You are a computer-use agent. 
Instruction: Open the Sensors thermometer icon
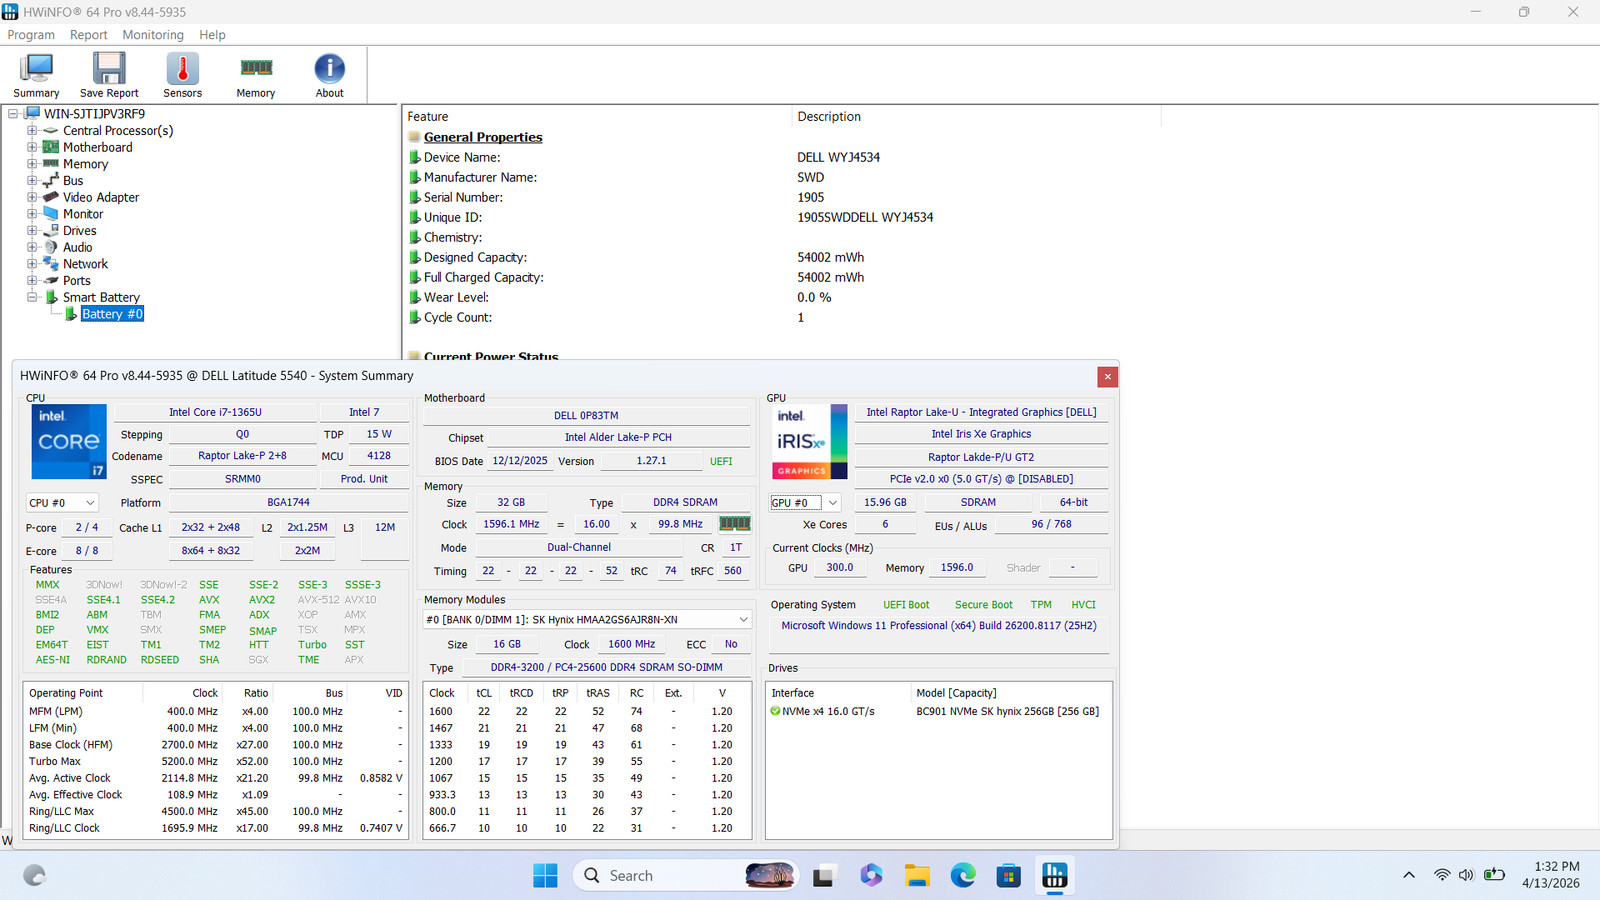pyautogui.click(x=182, y=75)
